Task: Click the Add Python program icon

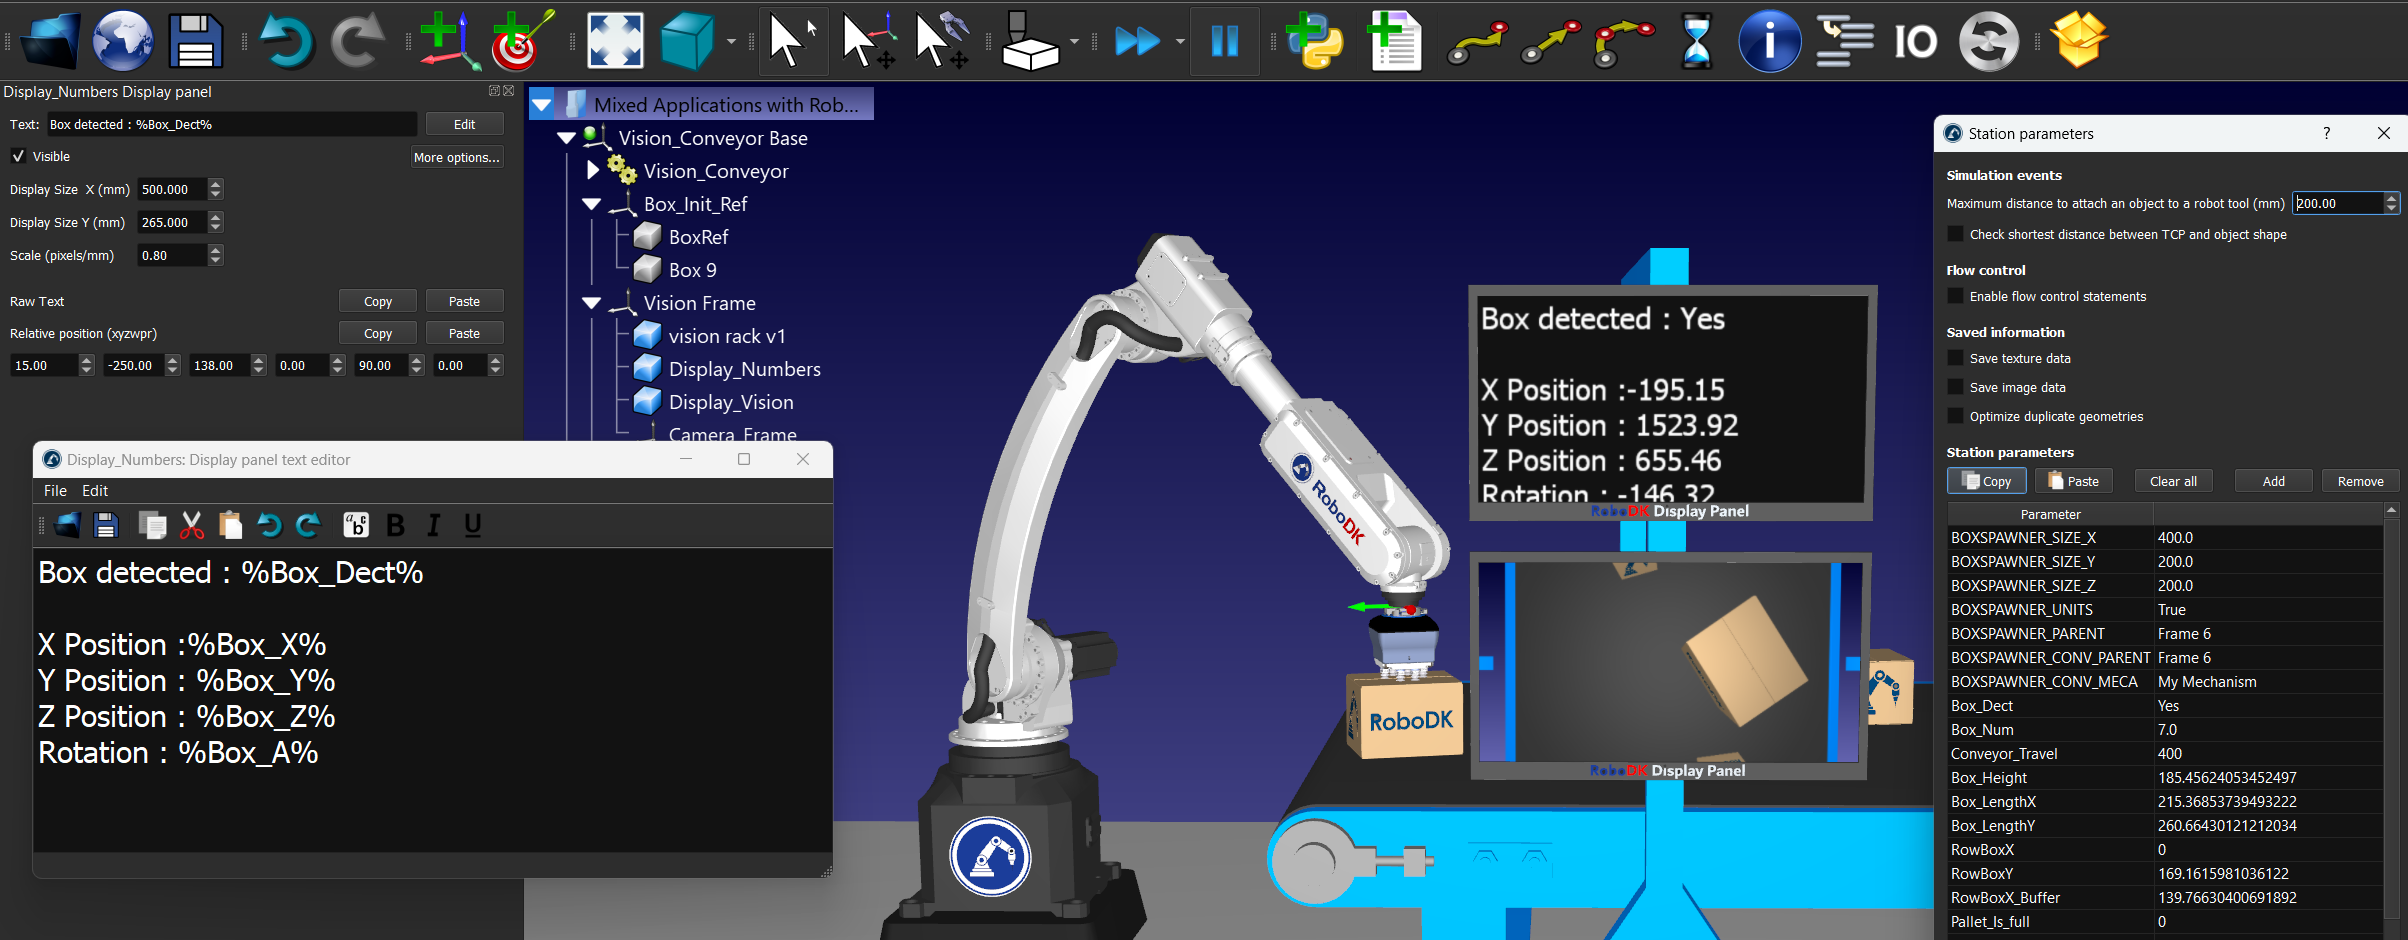Action: (1313, 41)
